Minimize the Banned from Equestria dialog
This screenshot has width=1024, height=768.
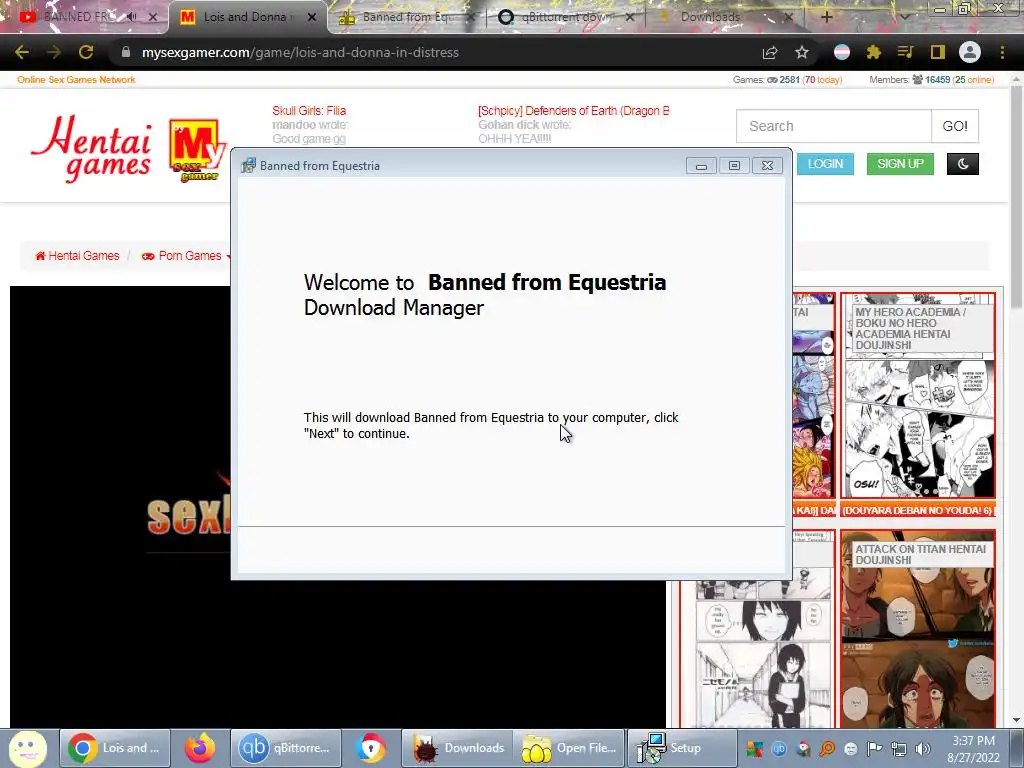[701, 166]
